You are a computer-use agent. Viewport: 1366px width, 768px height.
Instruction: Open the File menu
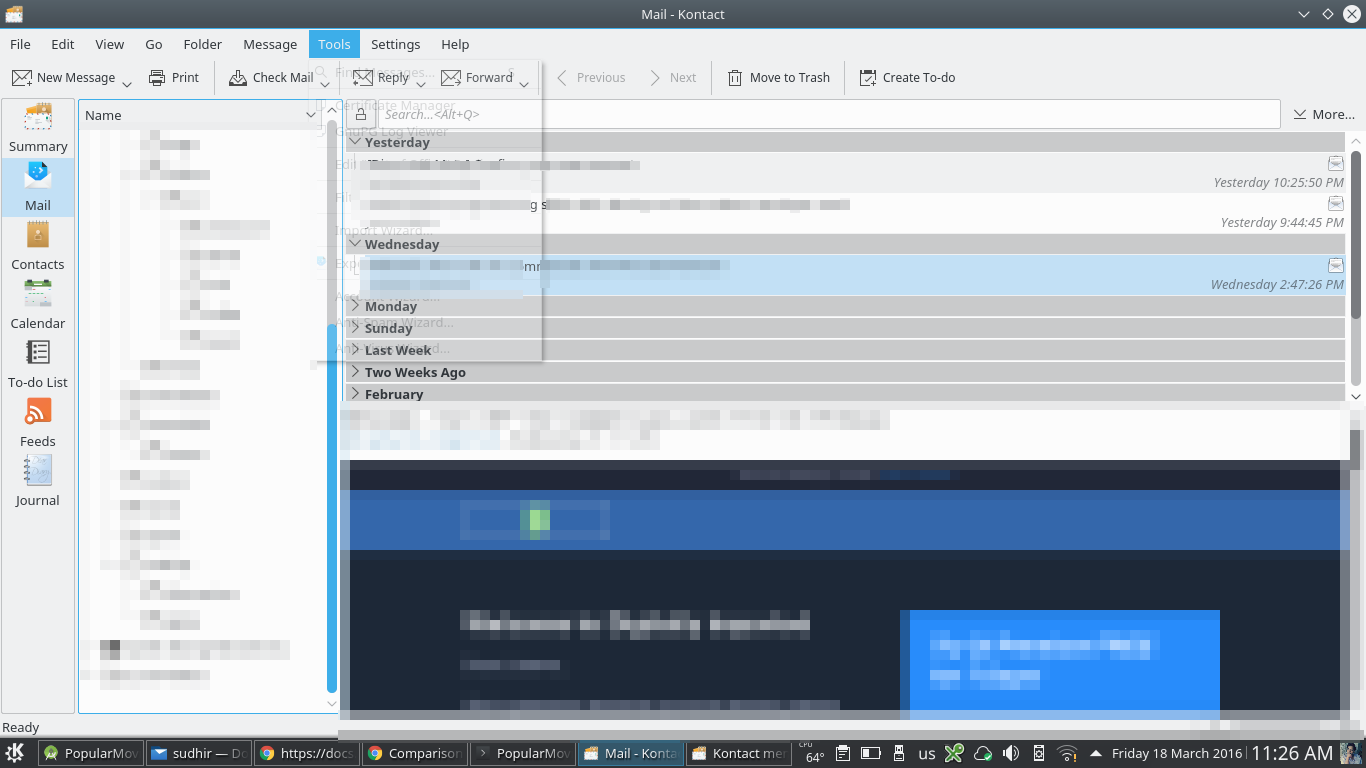(20, 44)
